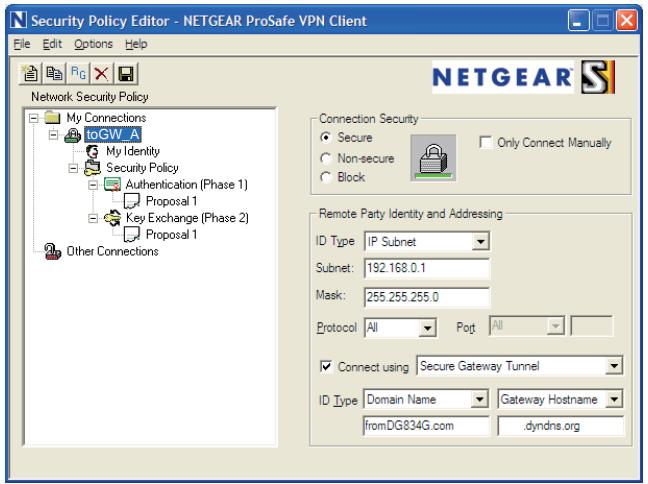The image size is (648, 484).
Task: Select the Non-secure radio button
Action: click(x=326, y=158)
